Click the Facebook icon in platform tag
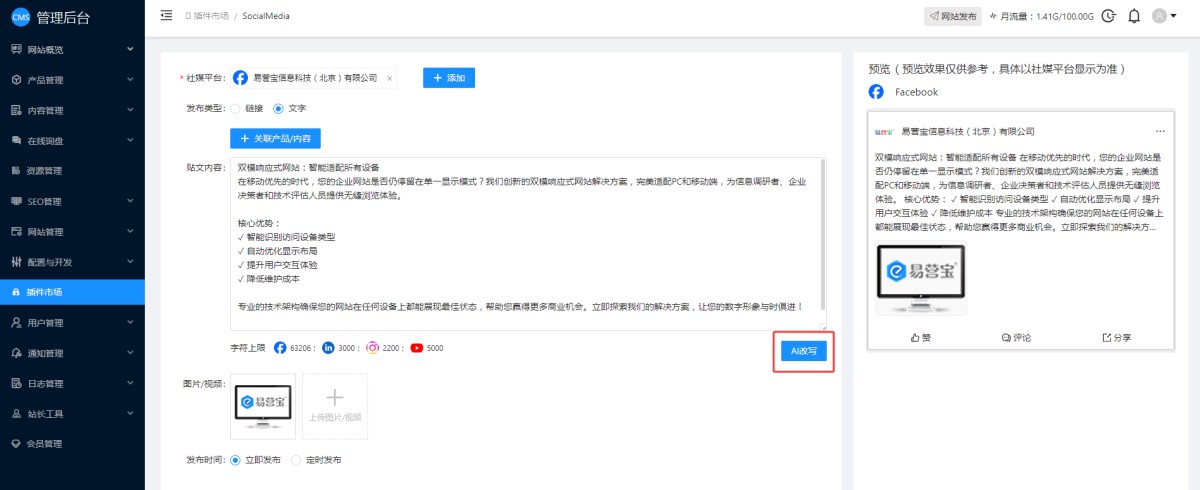1200x490 pixels. [241, 77]
